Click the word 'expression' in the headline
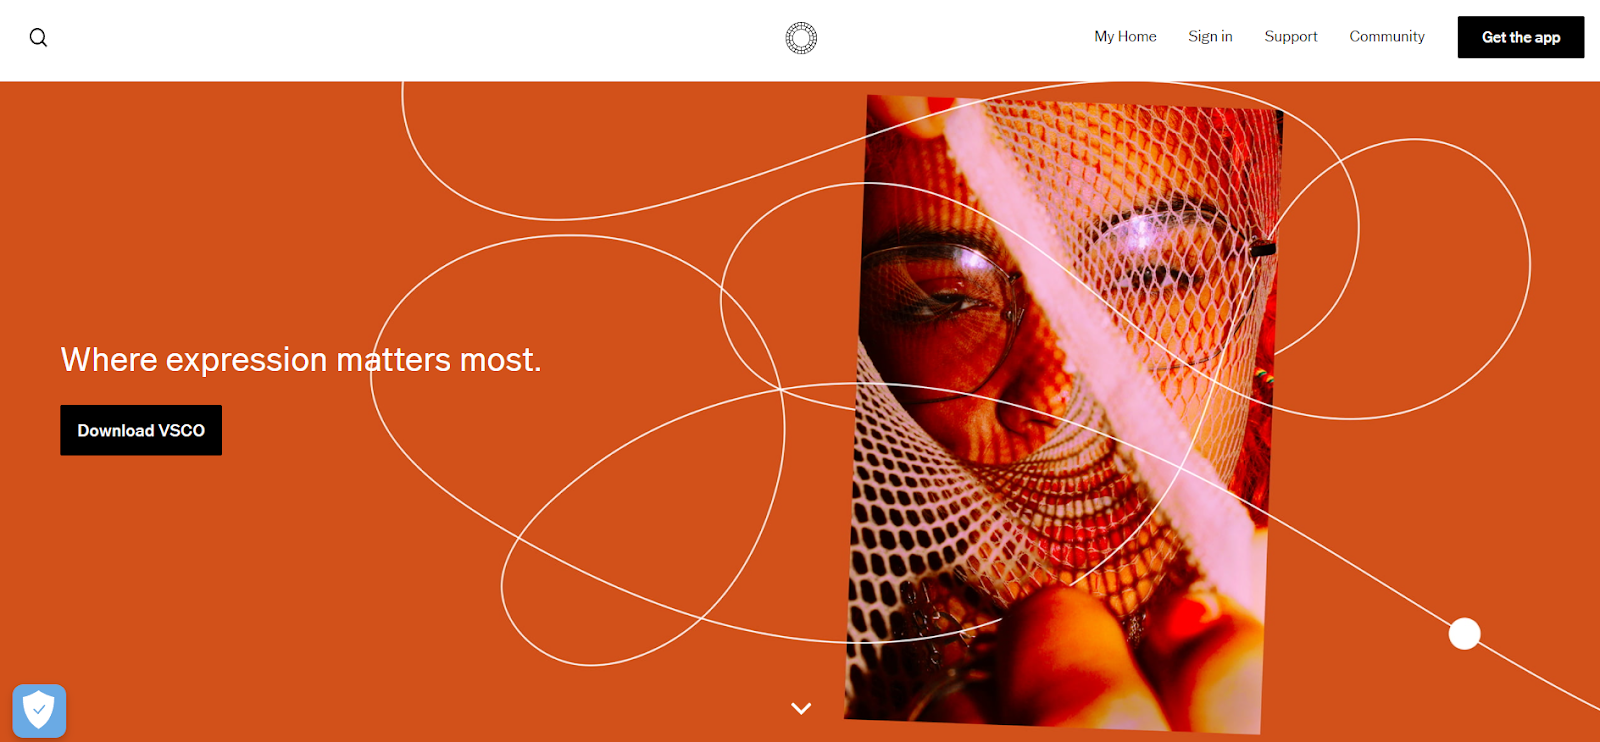This screenshot has width=1600, height=742. pos(247,361)
